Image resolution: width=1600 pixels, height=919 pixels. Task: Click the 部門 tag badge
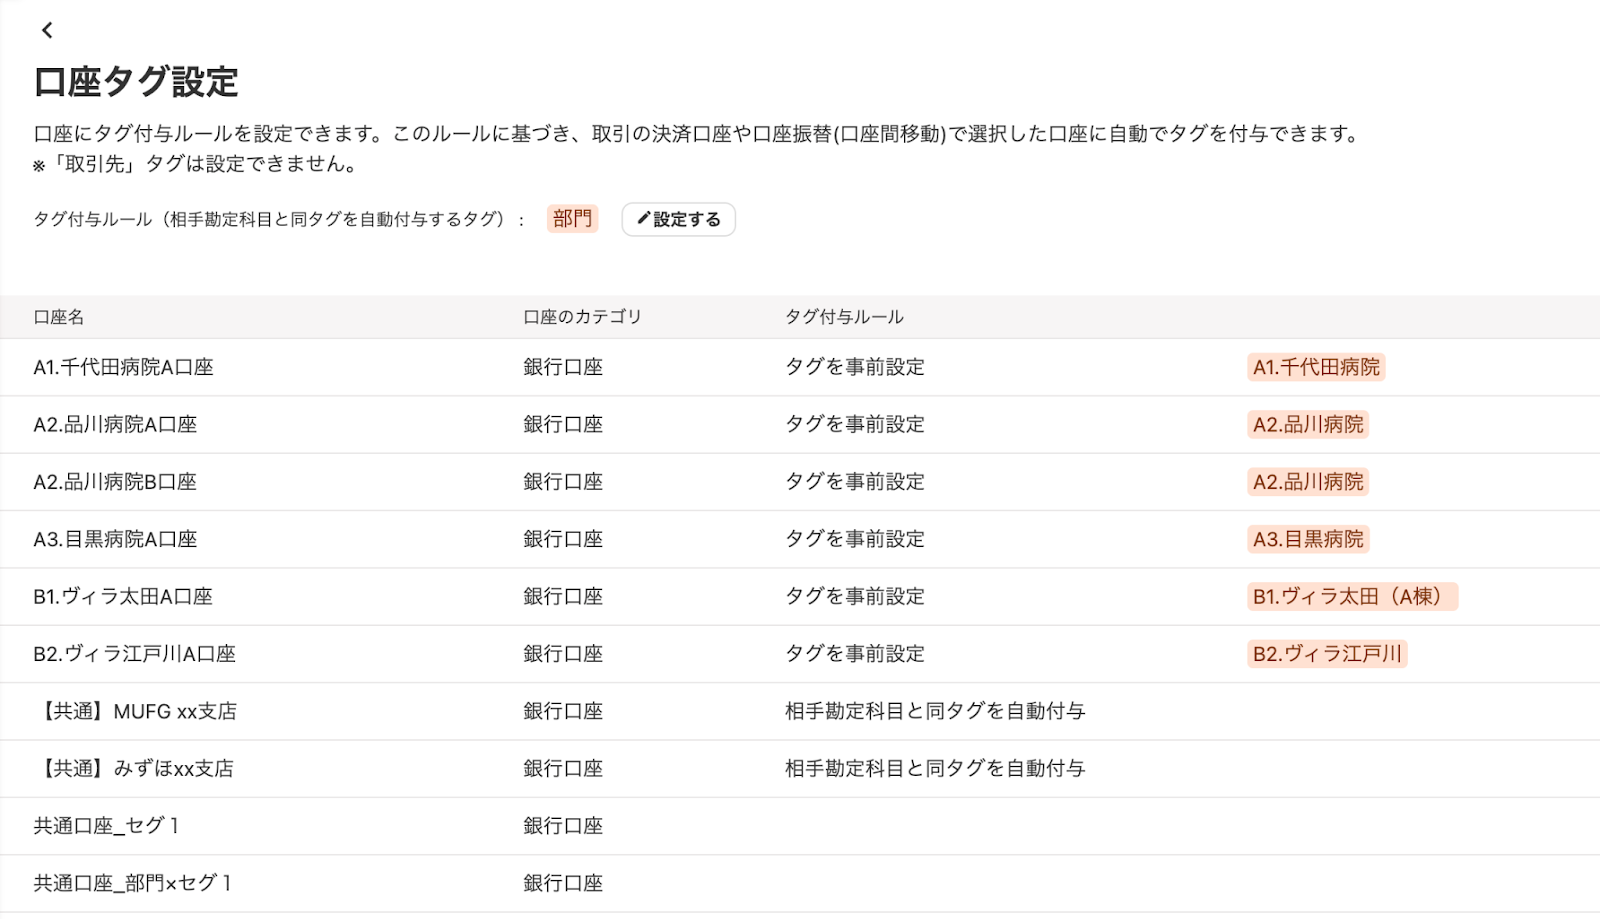[x=572, y=219]
